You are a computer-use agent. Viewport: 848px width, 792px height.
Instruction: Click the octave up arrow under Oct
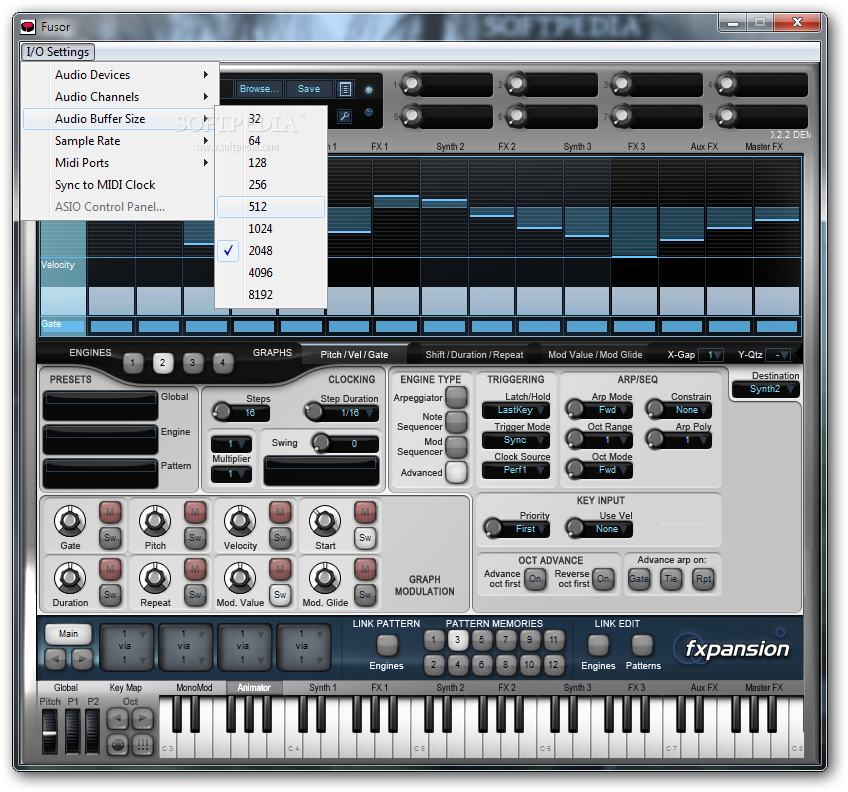[x=143, y=718]
